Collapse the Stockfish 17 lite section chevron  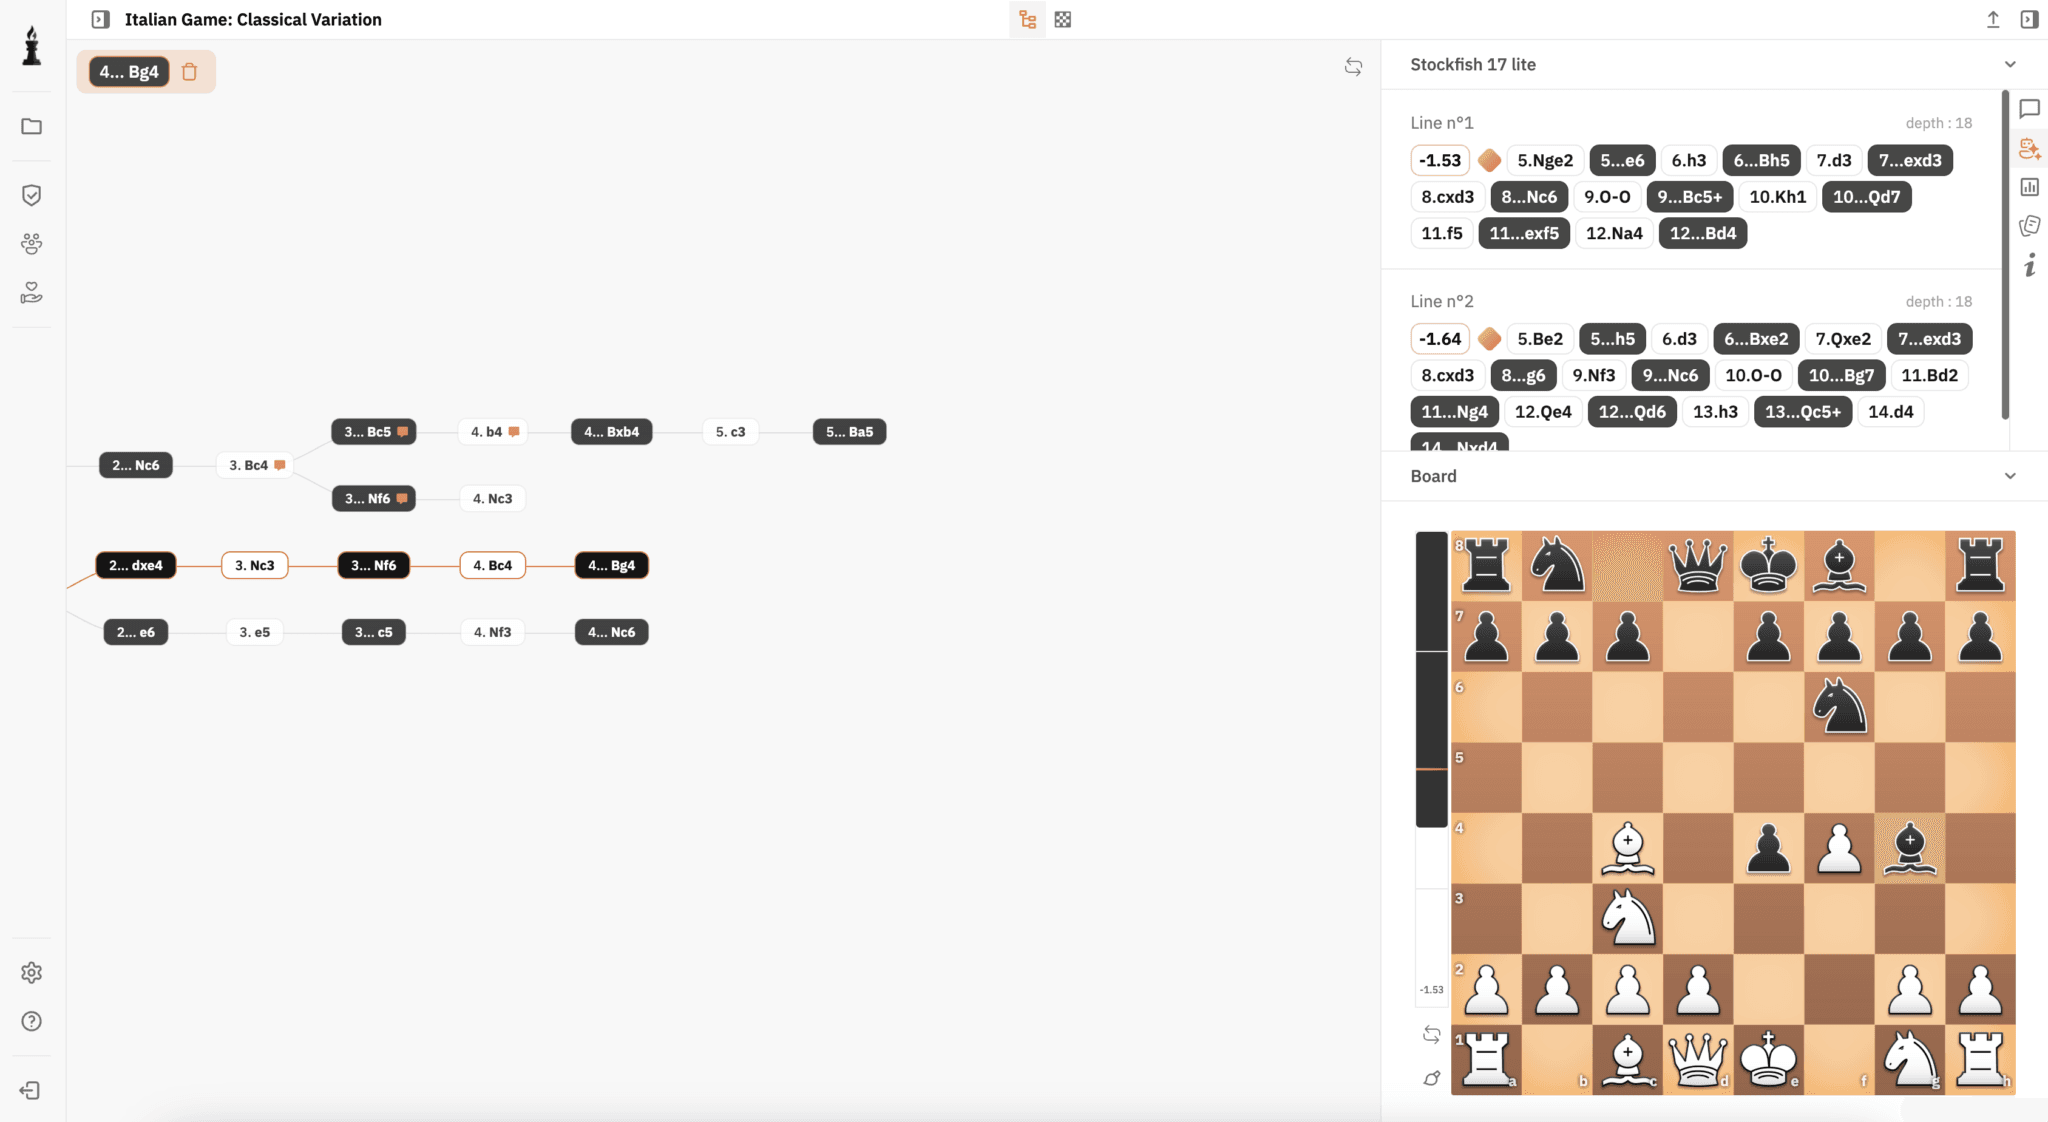pos(2010,65)
